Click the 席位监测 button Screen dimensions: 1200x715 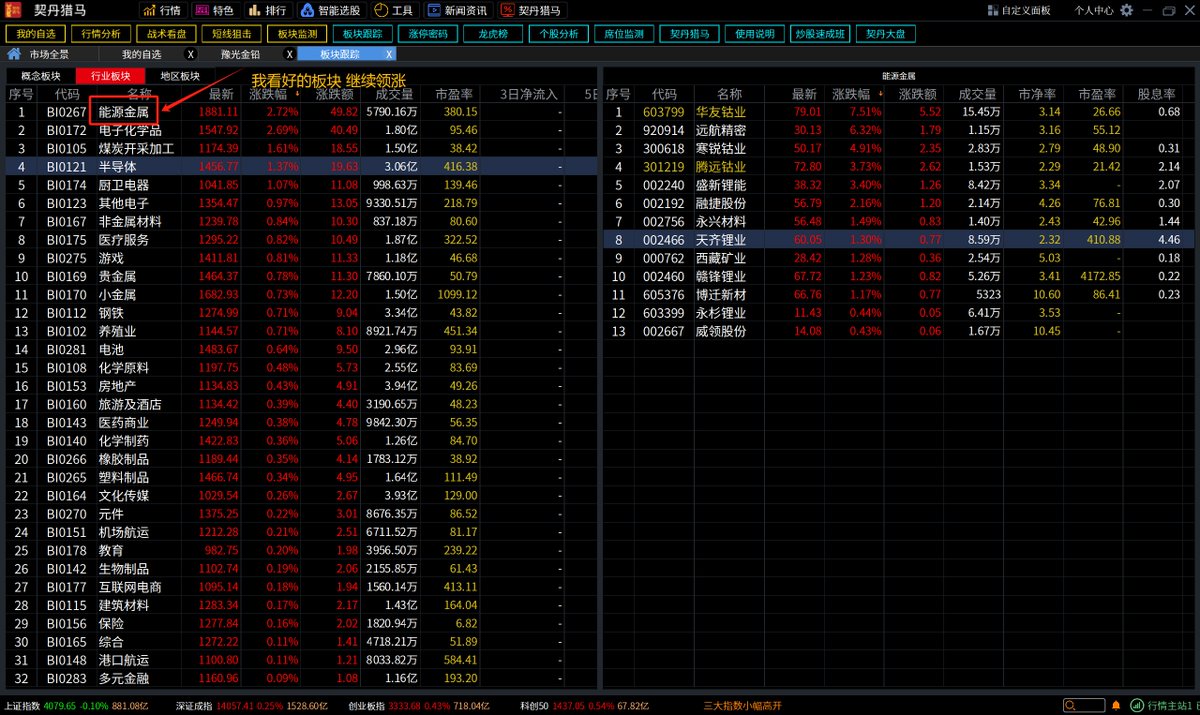pyautogui.click(x=624, y=33)
